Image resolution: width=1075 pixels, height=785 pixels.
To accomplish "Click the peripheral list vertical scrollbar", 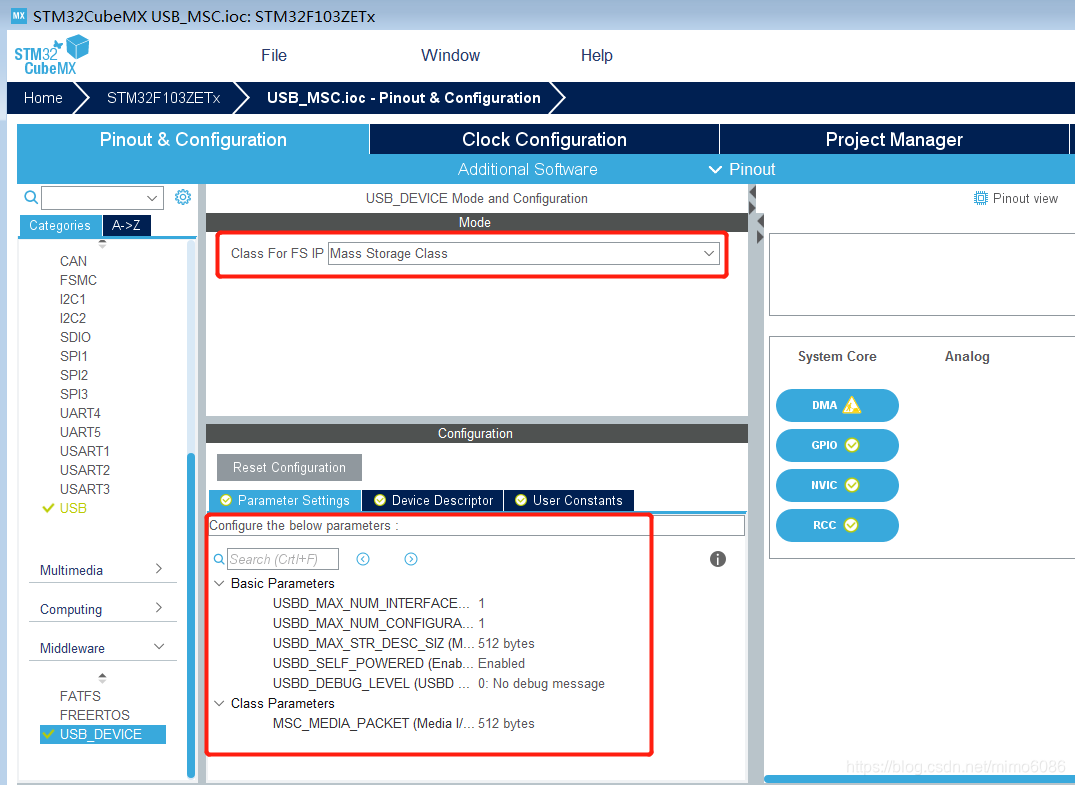I will (191, 614).
